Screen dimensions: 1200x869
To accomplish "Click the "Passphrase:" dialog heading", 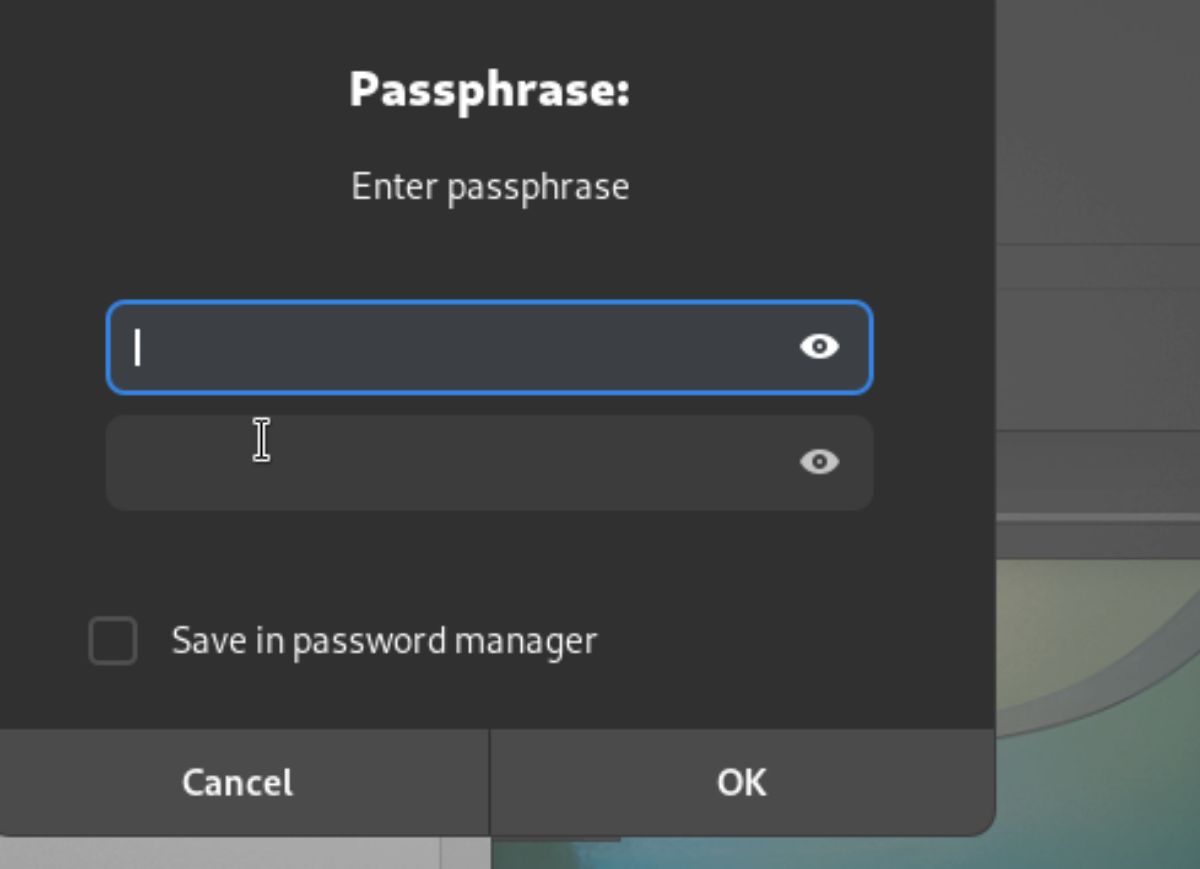I will (x=490, y=90).
